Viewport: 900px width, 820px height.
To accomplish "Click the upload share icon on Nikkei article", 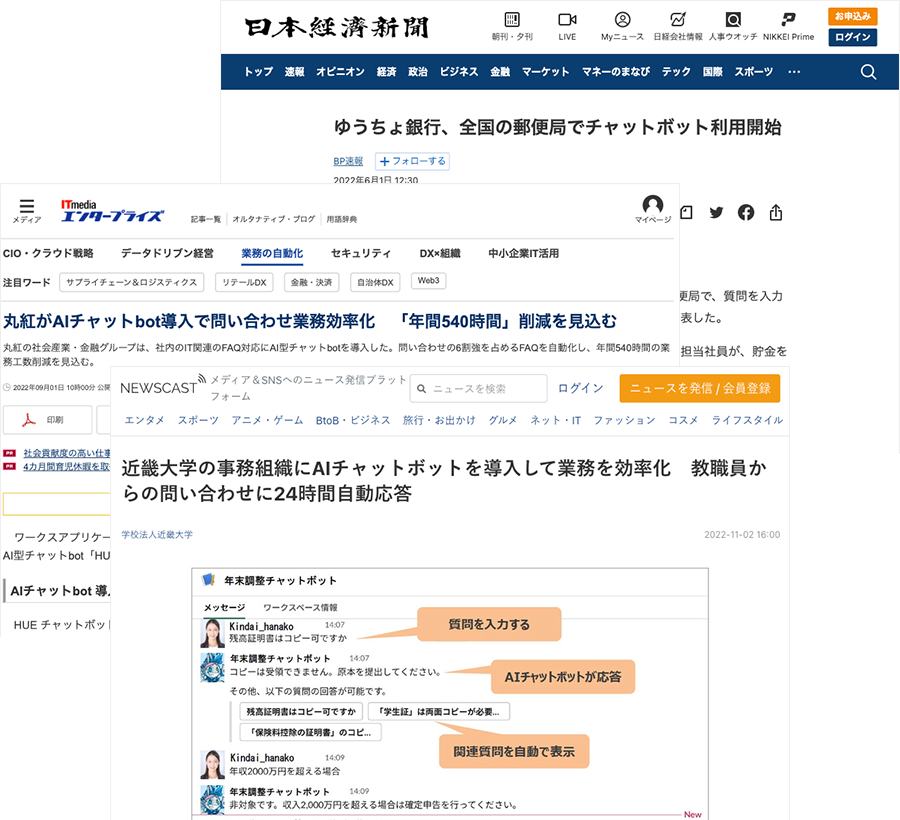I will coord(776,212).
